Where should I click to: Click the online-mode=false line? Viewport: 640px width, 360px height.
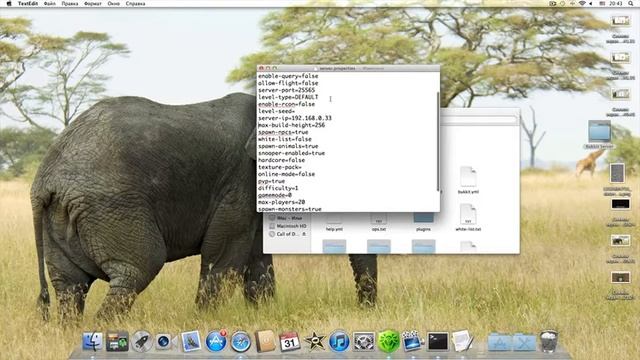click(287, 174)
